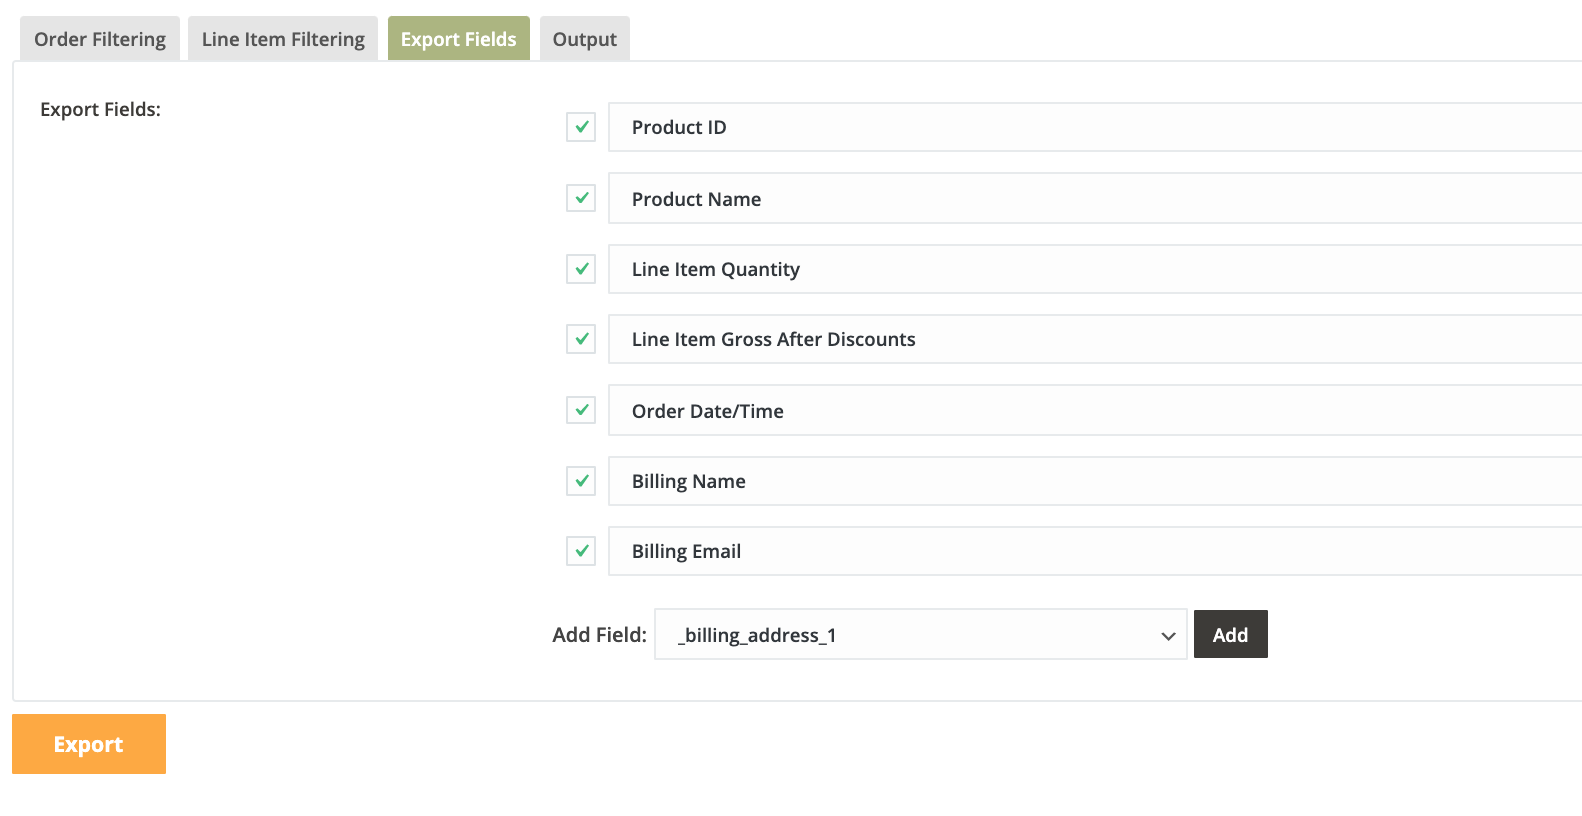
Task: Disable the Line Item Quantity field checkbox
Action: click(581, 269)
